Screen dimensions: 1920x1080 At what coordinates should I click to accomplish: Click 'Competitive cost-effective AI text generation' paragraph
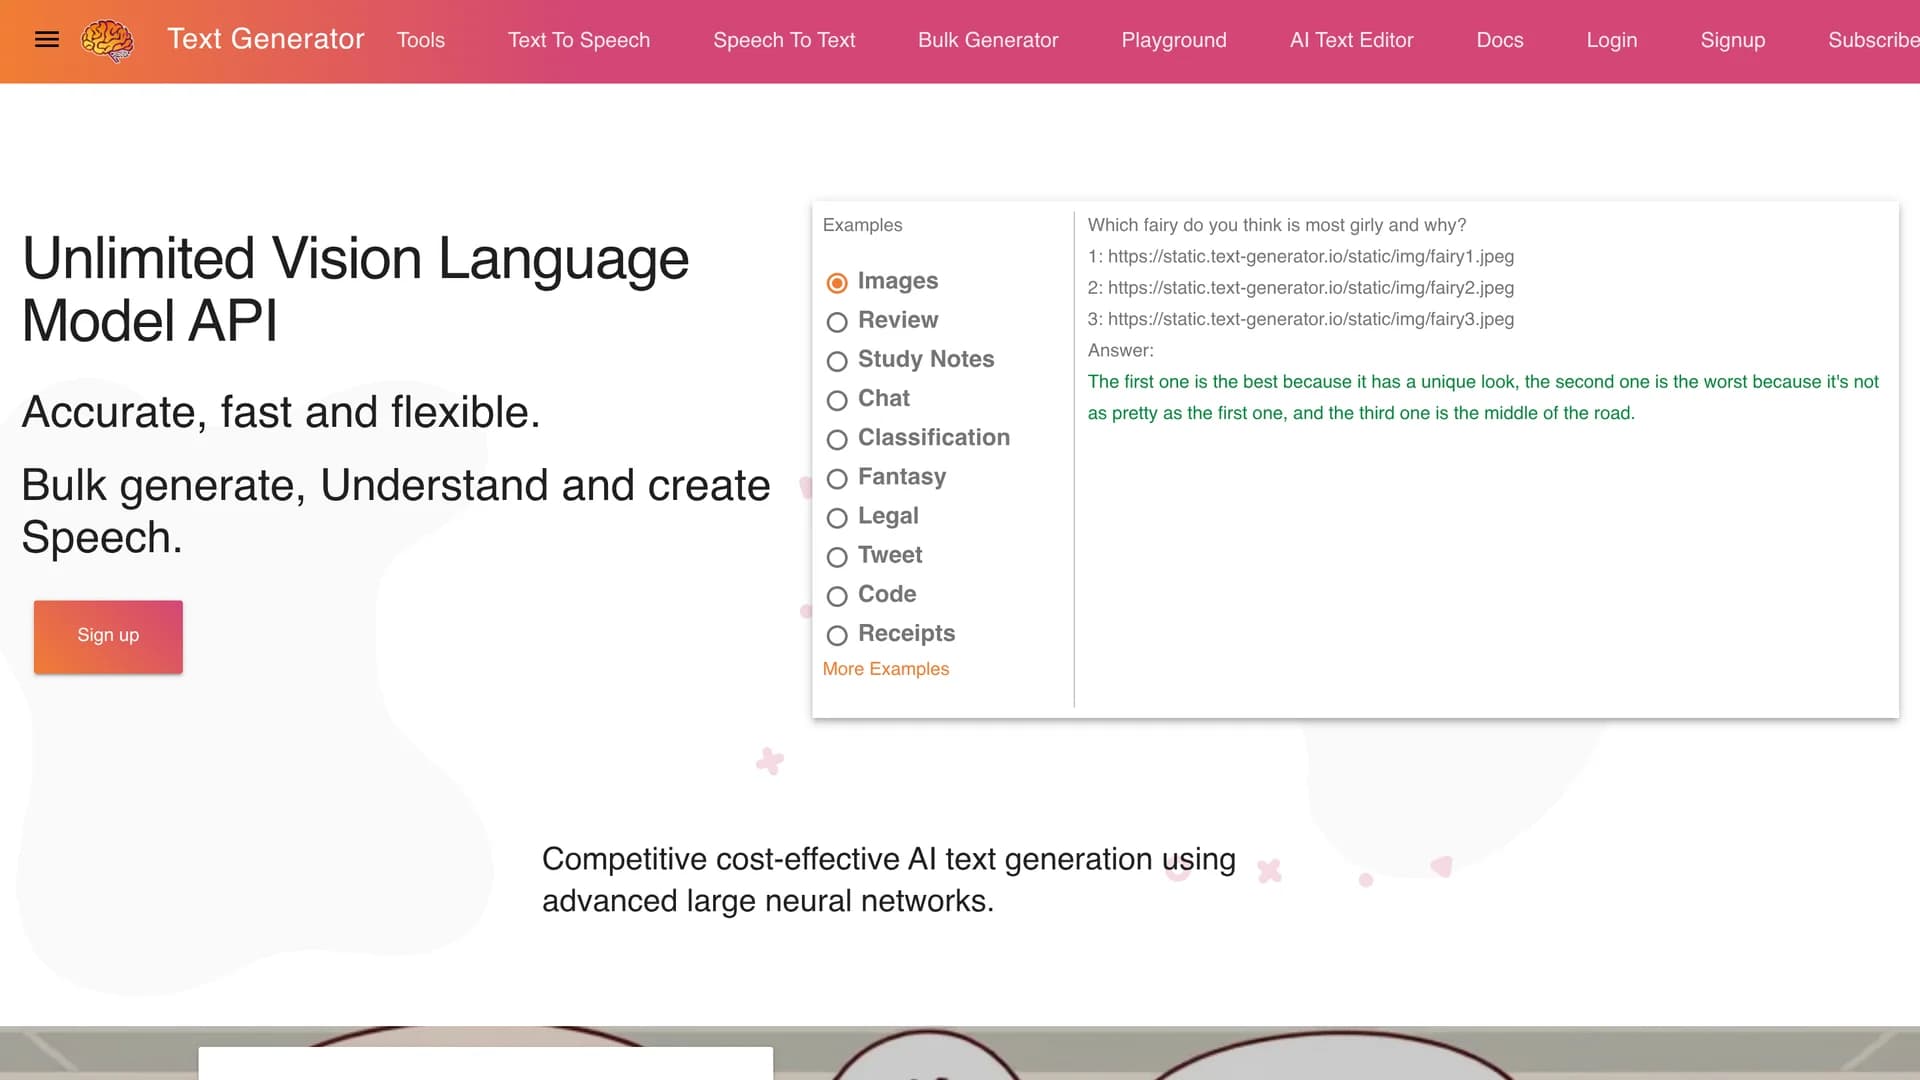click(x=889, y=880)
